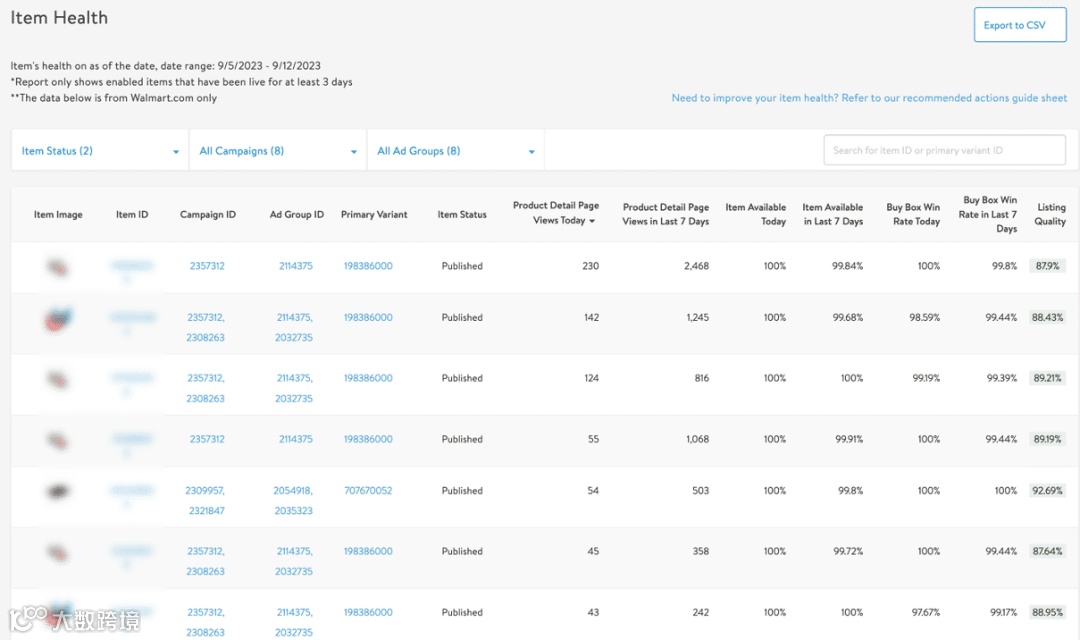Click the Export to CSV button
The image size is (1080, 640).
pos(1019,25)
